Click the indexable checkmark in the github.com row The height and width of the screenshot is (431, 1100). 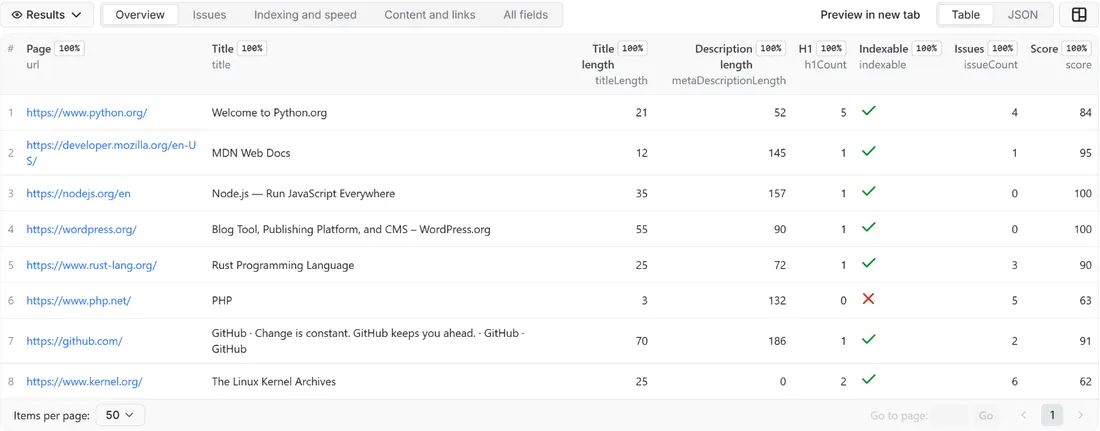tap(868, 339)
